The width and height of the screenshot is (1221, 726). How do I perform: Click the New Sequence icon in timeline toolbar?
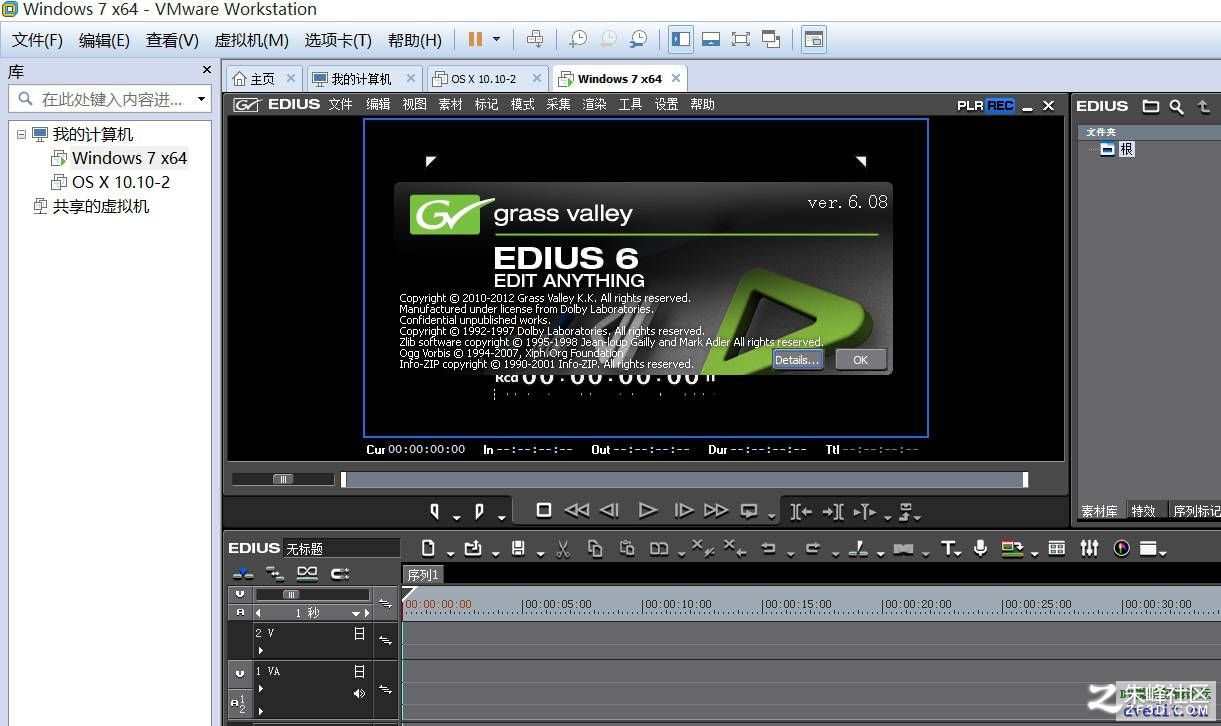(428, 548)
